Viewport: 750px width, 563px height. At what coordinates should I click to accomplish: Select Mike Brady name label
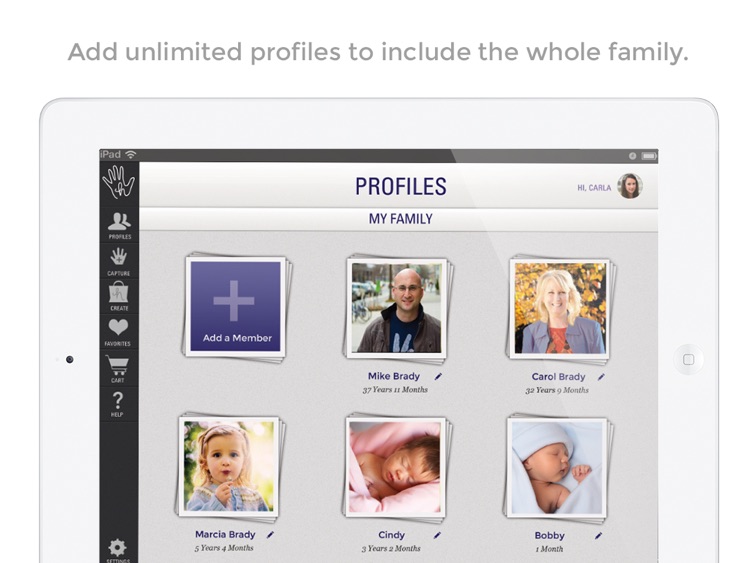pos(394,376)
